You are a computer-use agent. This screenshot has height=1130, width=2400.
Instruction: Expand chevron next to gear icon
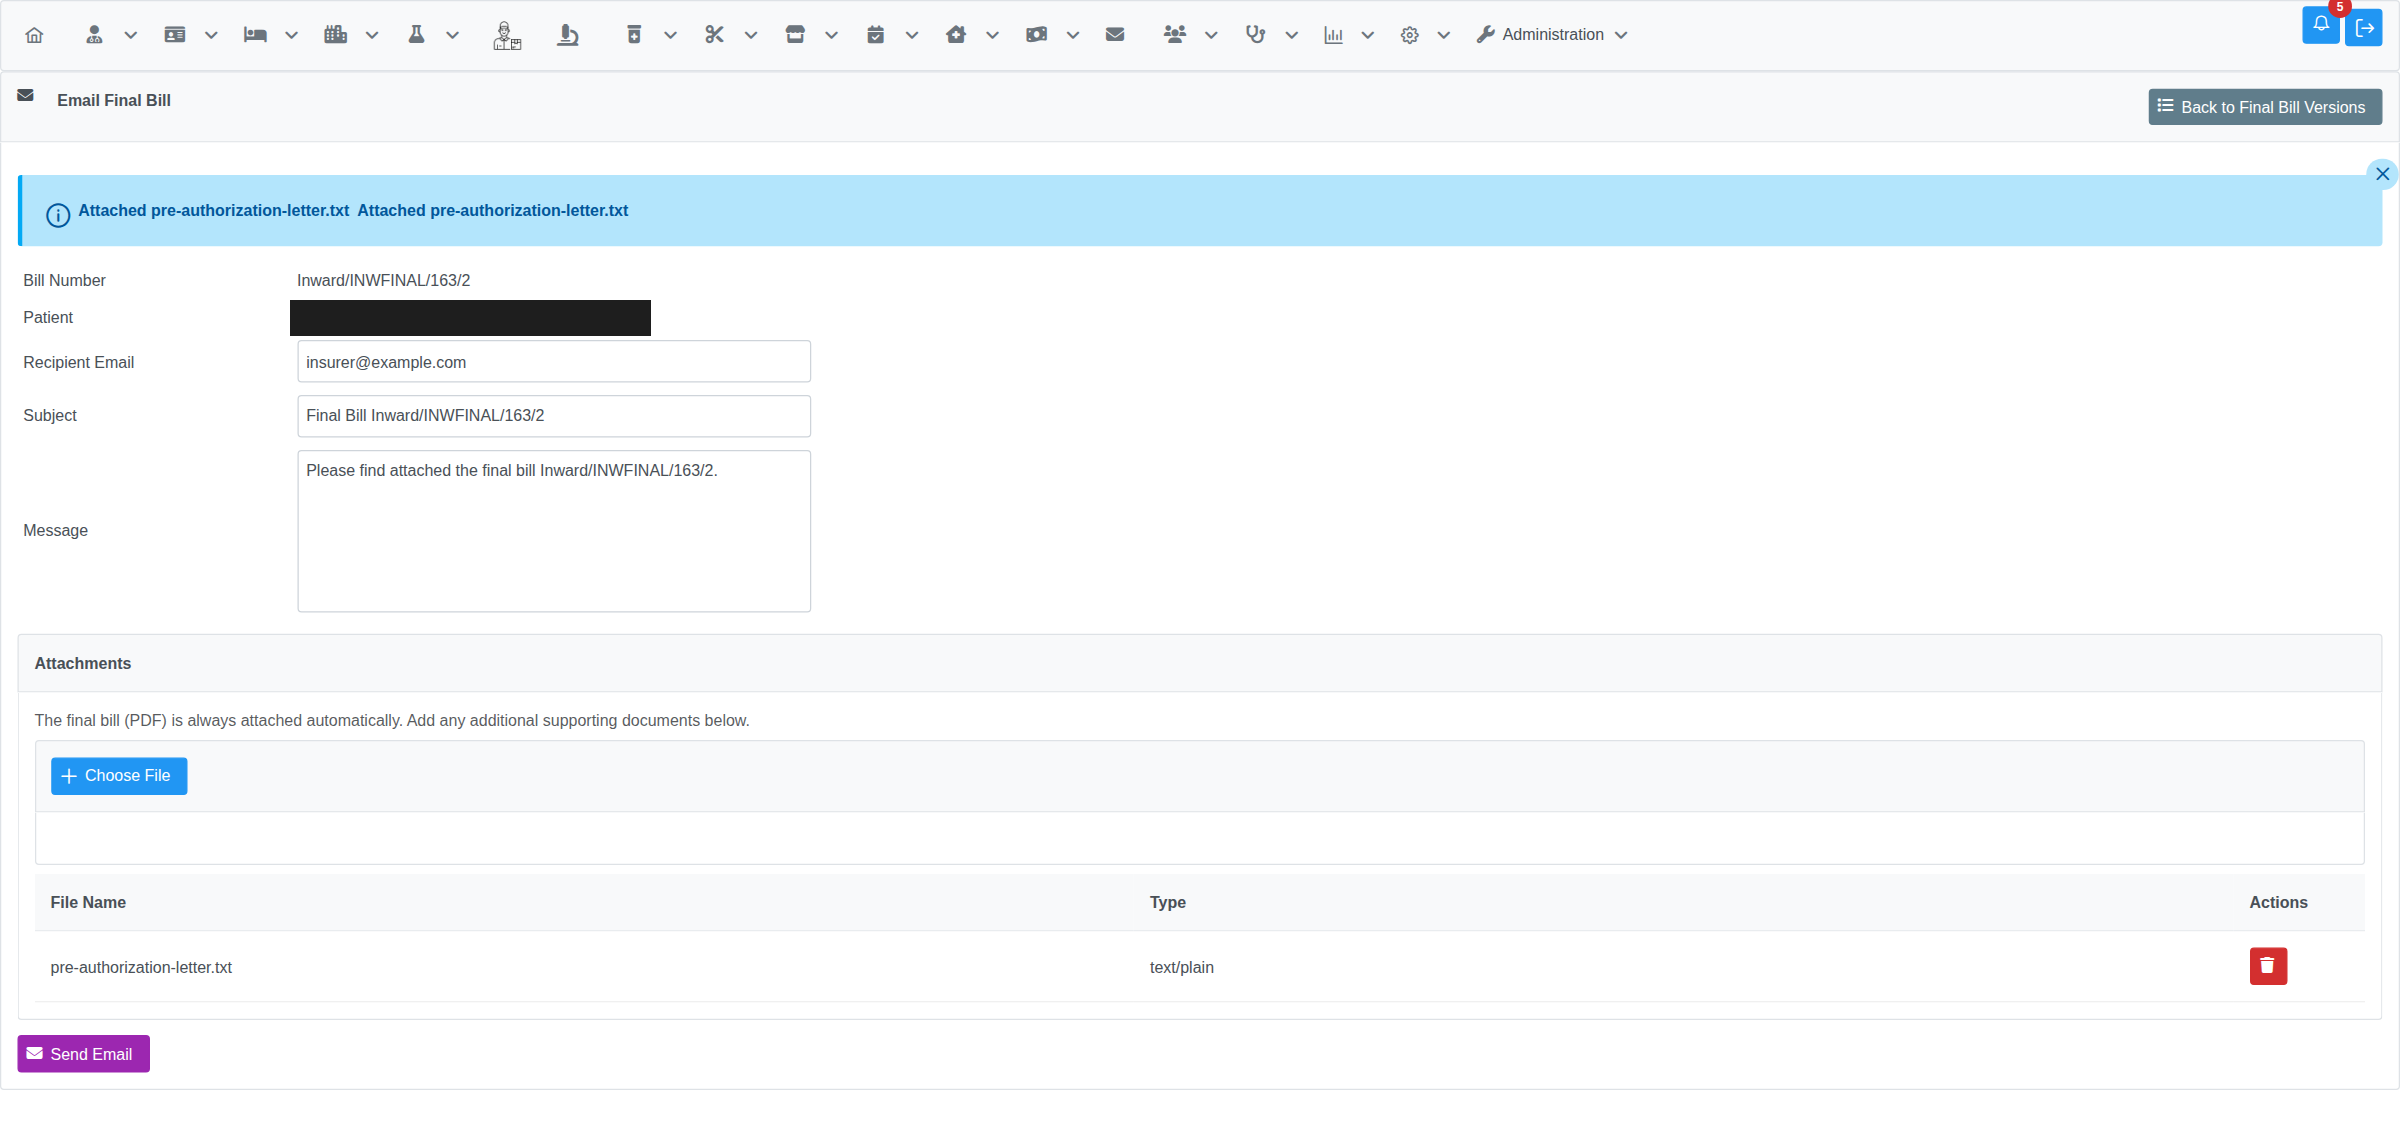(x=1444, y=35)
